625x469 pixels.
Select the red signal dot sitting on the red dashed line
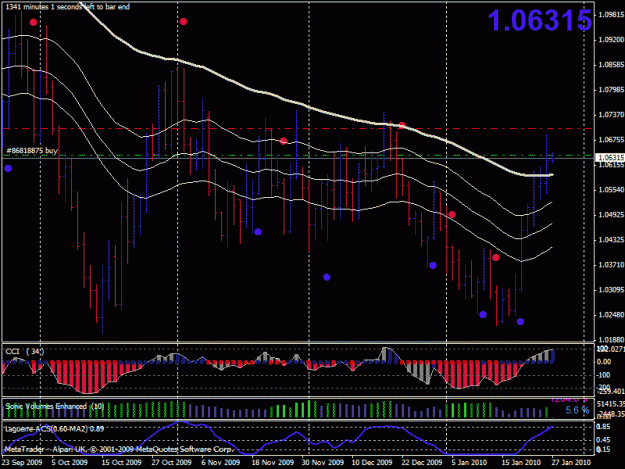tap(402, 126)
